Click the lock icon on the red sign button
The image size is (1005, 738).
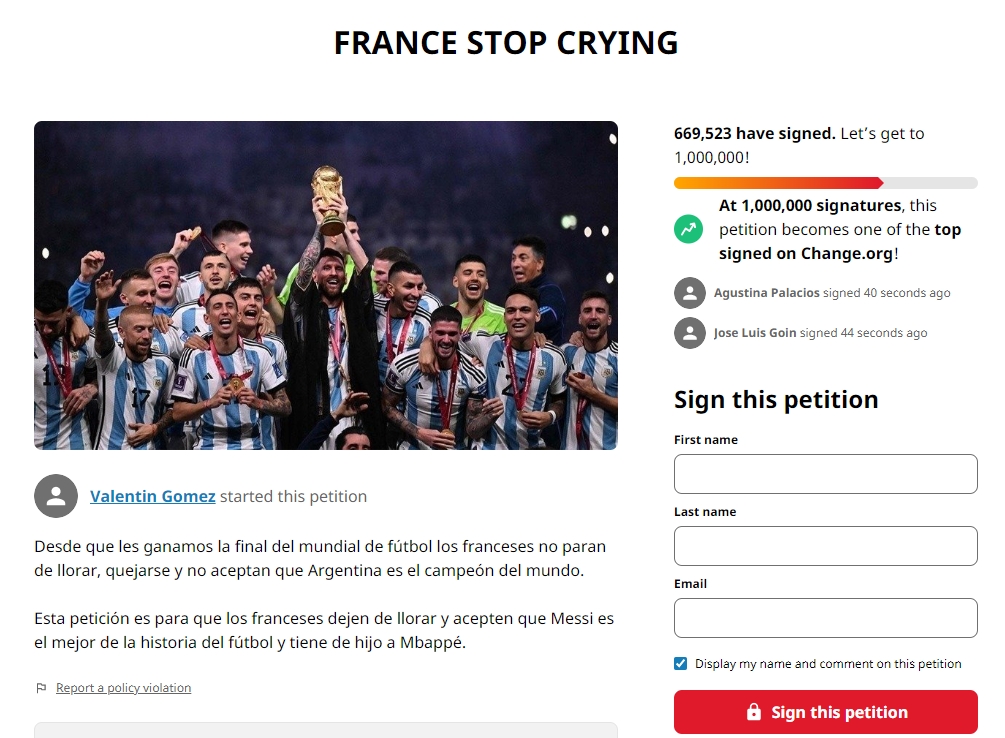click(x=754, y=712)
